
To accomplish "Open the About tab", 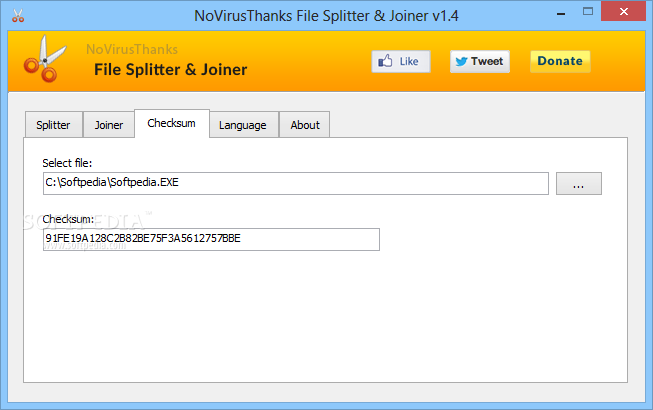I will [x=305, y=125].
